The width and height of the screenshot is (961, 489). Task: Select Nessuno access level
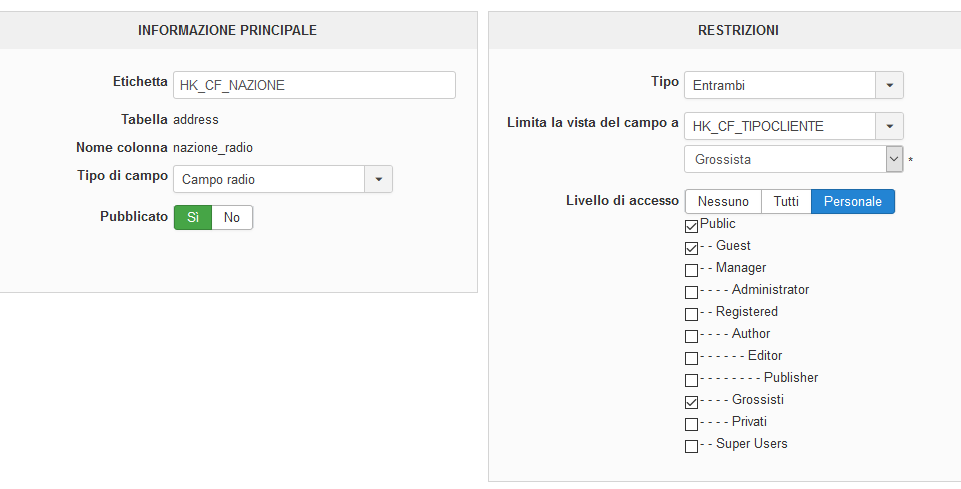[x=722, y=201]
